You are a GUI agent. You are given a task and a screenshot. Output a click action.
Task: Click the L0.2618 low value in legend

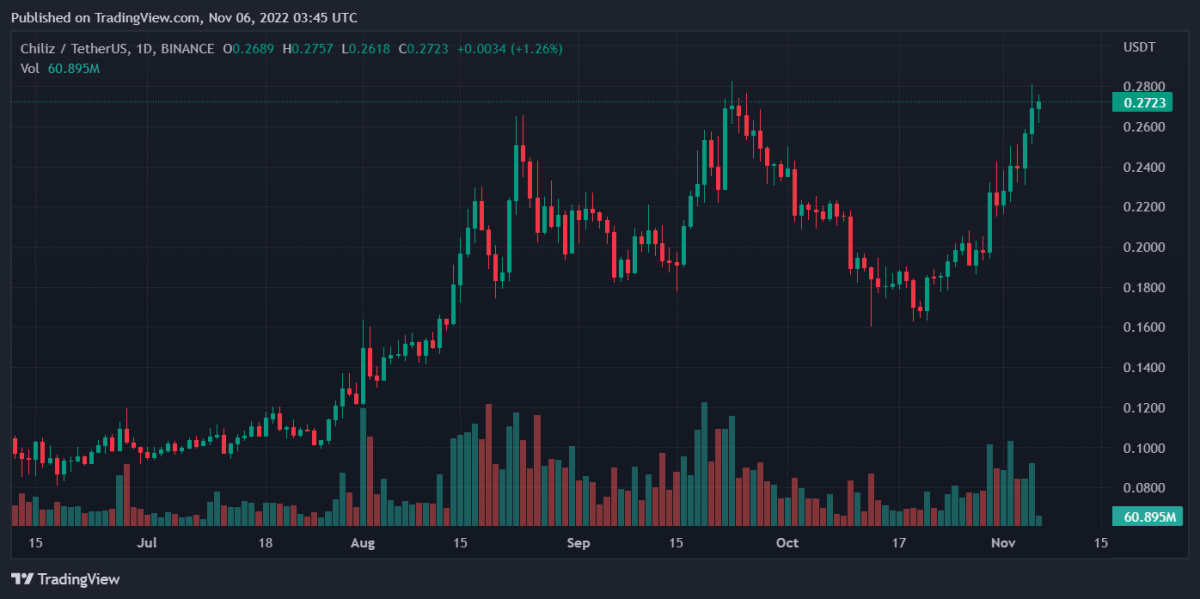pyautogui.click(x=365, y=48)
